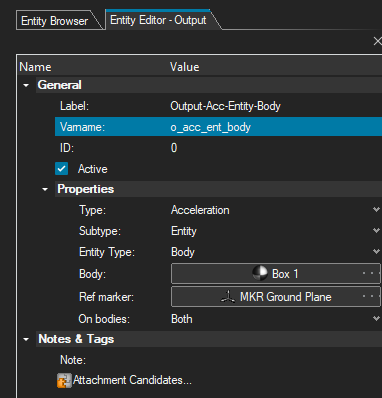
Task: Click the Name column header
Action: point(35,67)
